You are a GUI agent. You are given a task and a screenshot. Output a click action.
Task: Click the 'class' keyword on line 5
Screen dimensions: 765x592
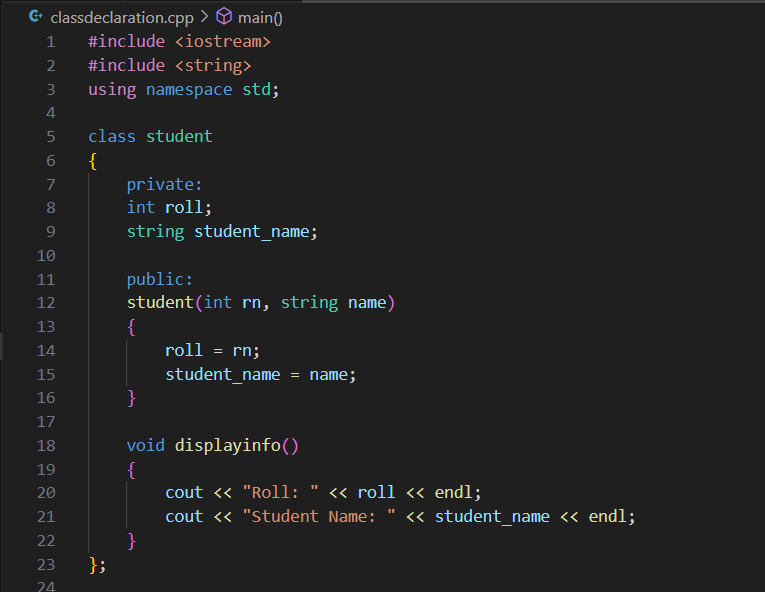click(112, 137)
